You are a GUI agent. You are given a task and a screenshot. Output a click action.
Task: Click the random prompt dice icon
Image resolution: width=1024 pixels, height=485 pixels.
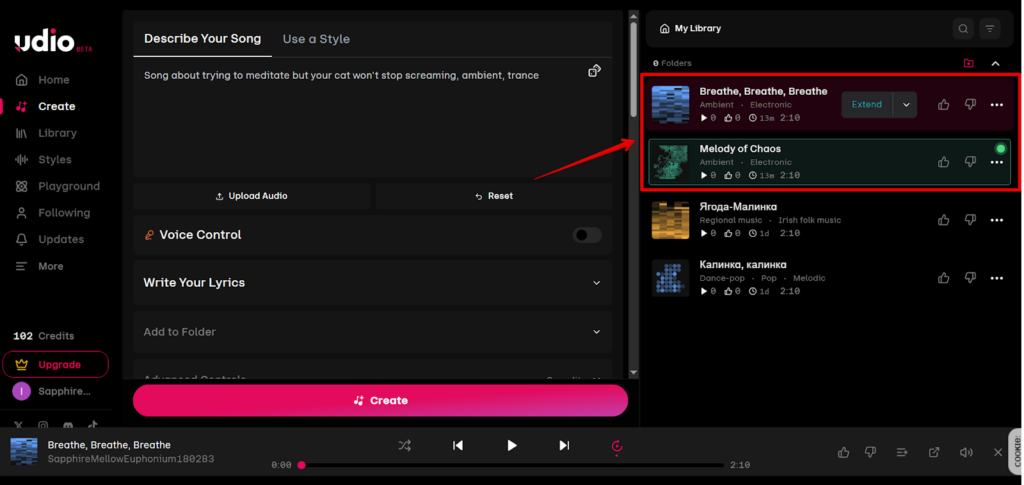point(594,70)
